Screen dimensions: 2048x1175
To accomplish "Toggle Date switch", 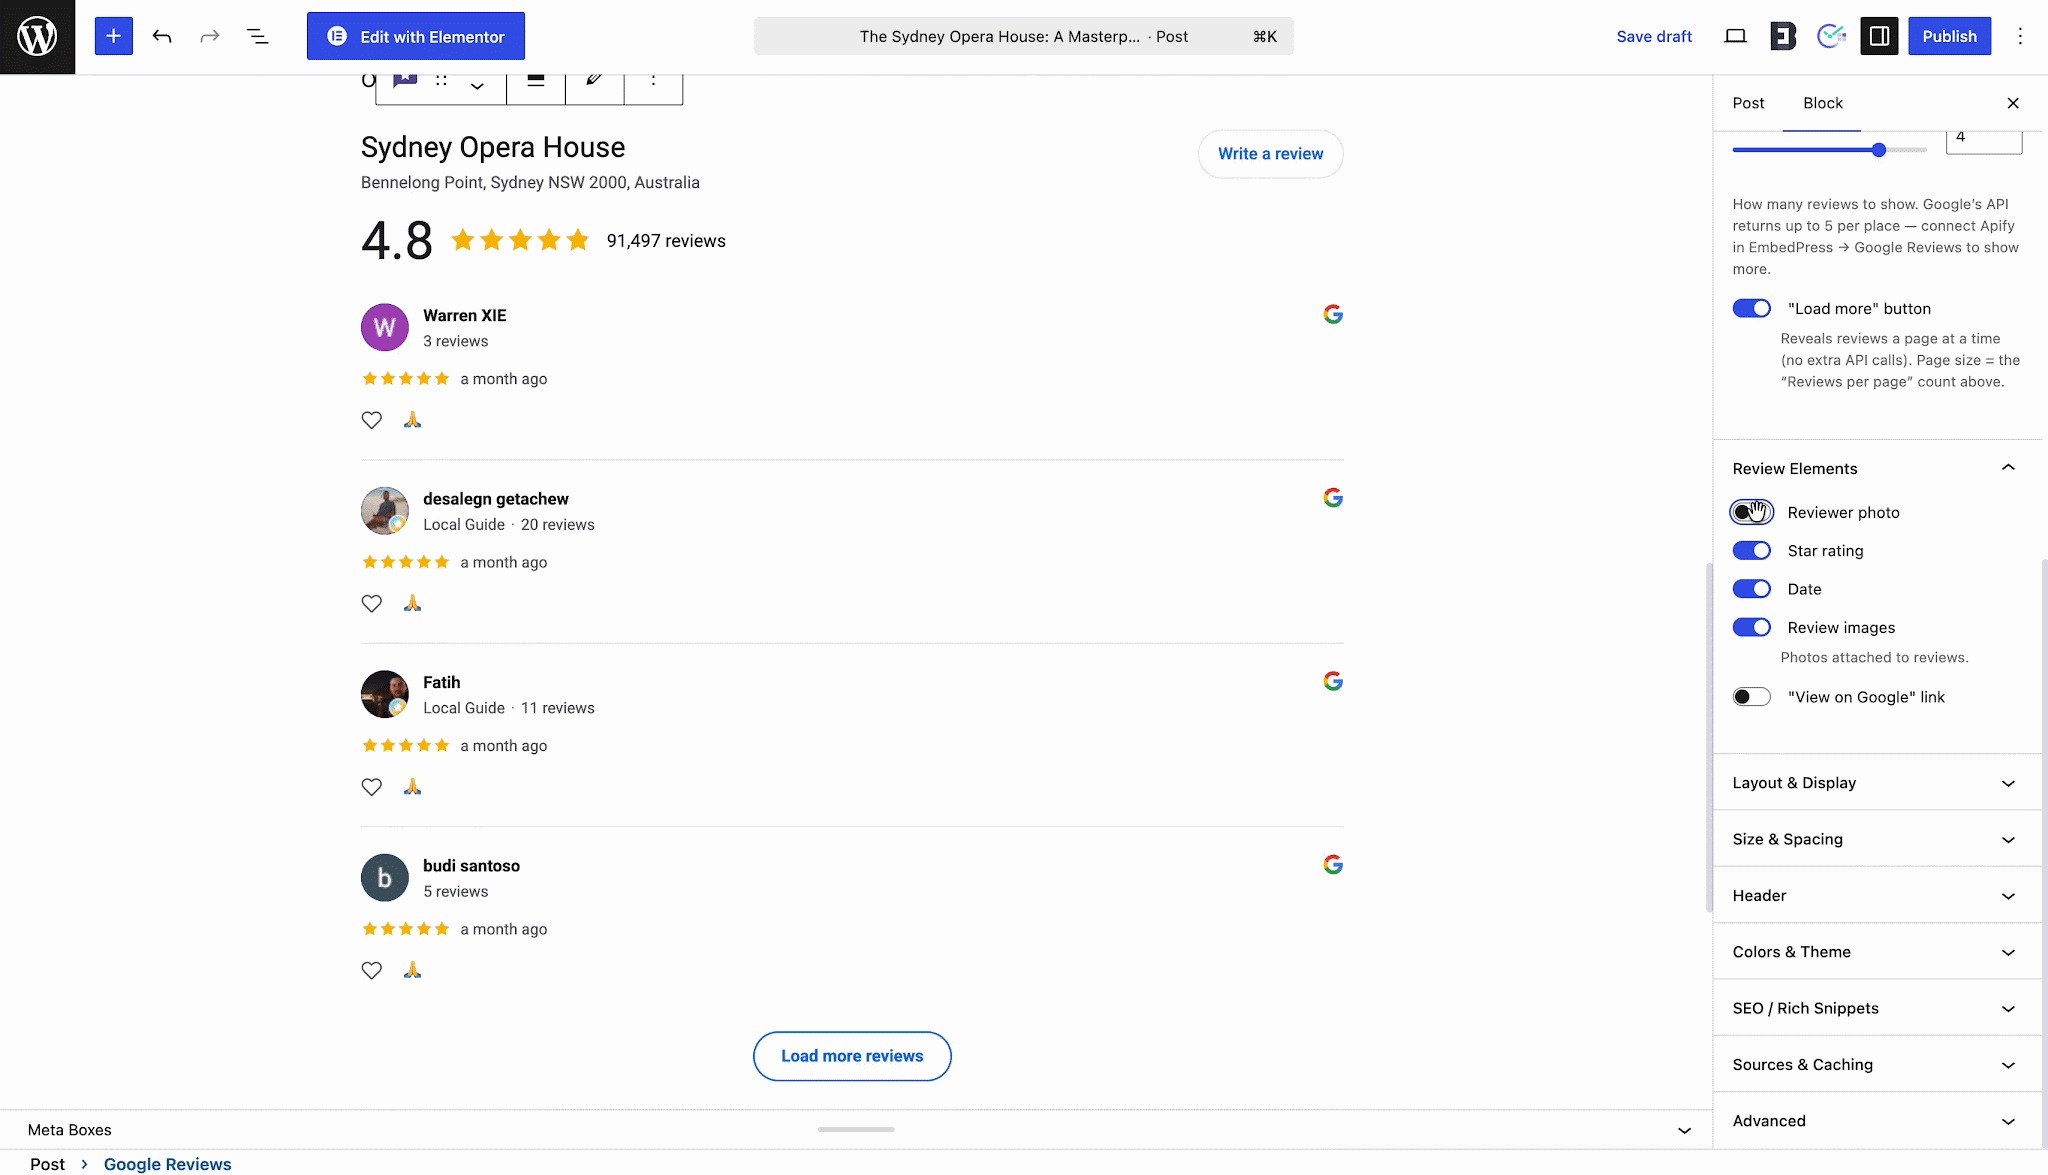I will point(1751,589).
